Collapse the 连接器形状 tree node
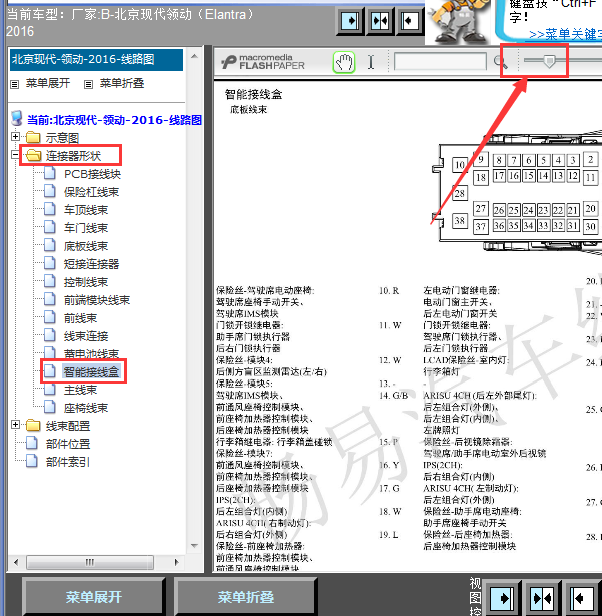 point(15,155)
